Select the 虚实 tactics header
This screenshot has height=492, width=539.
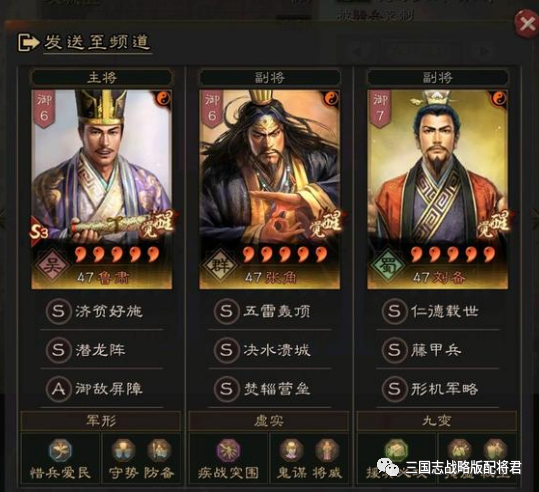pyautogui.click(x=269, y=421)
